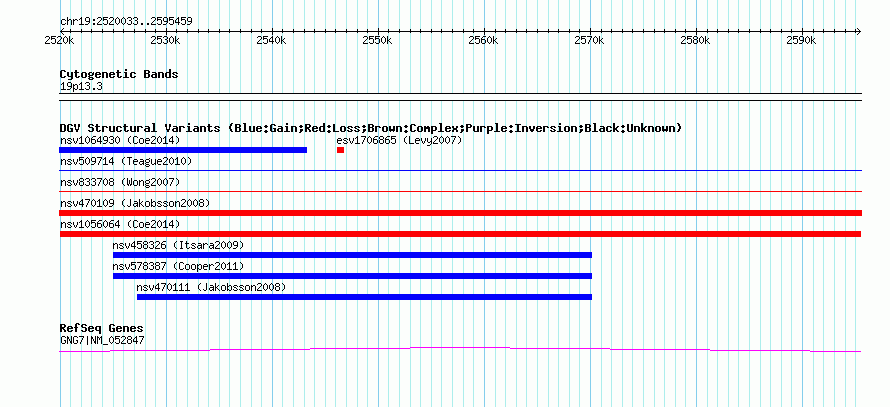Click the thick red nsv470109 loss bar
The height and width of the screenshot is (407, 890).
[x=460, y=213]
